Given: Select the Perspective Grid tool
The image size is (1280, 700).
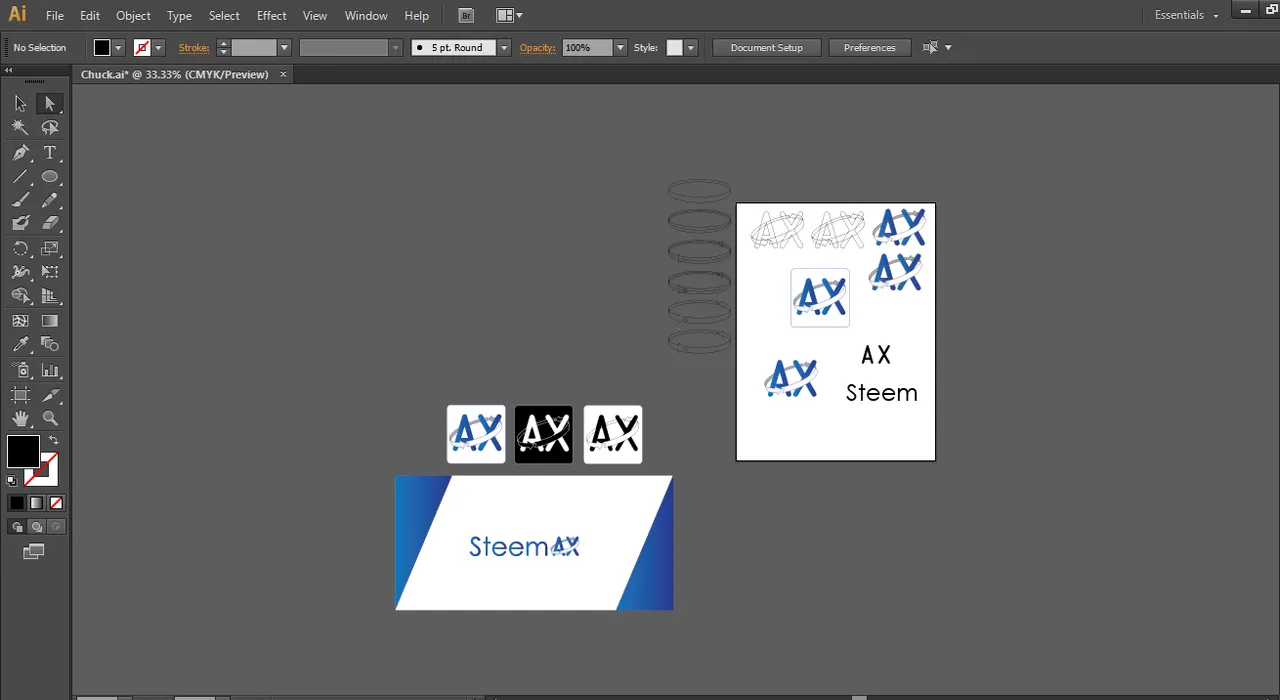Looking at the screenshot, I should click(x=50, y=296).
